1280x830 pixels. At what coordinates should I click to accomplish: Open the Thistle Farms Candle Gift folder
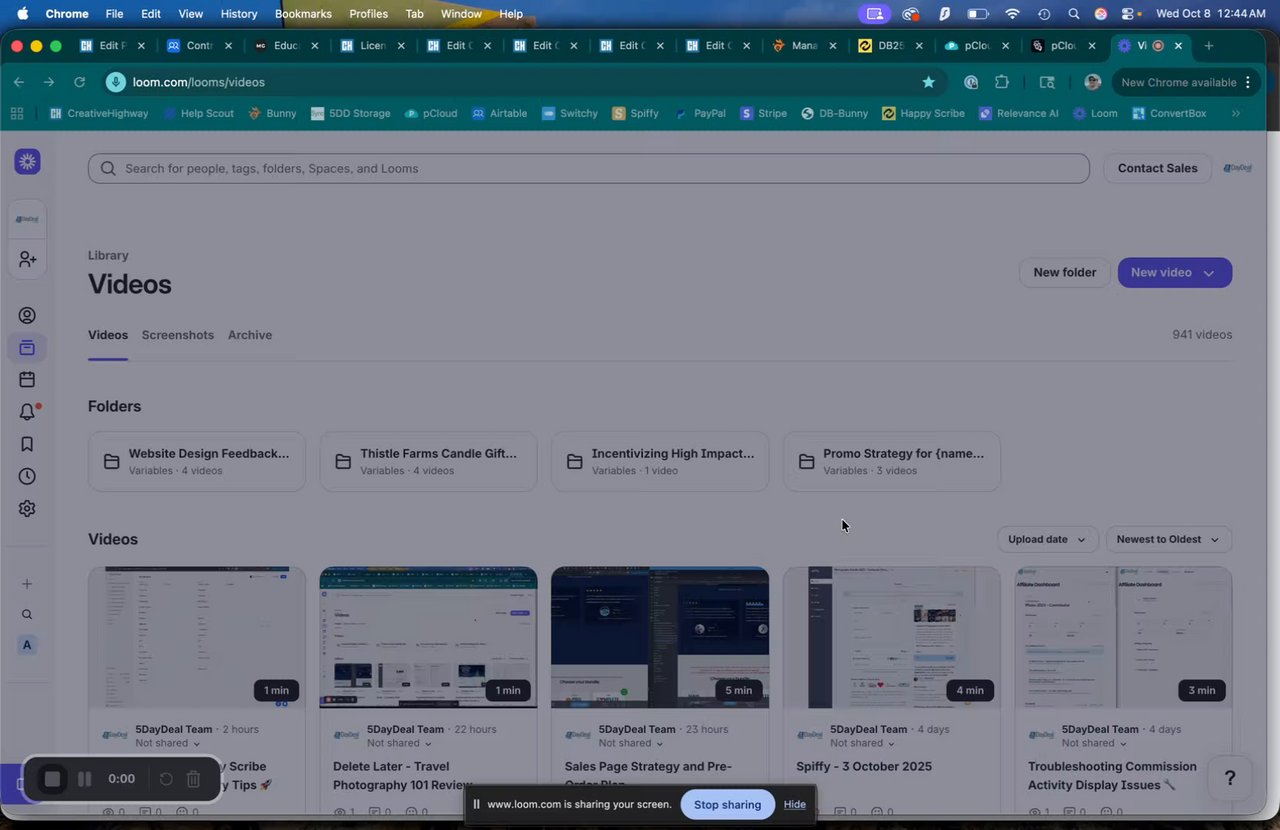tap(428, 461)
